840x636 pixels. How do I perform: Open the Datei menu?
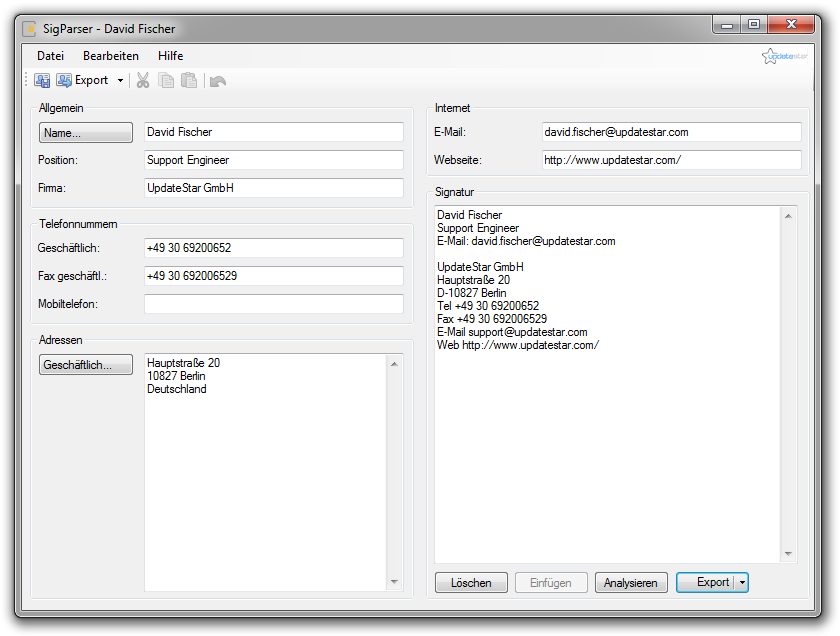(50, 56)
